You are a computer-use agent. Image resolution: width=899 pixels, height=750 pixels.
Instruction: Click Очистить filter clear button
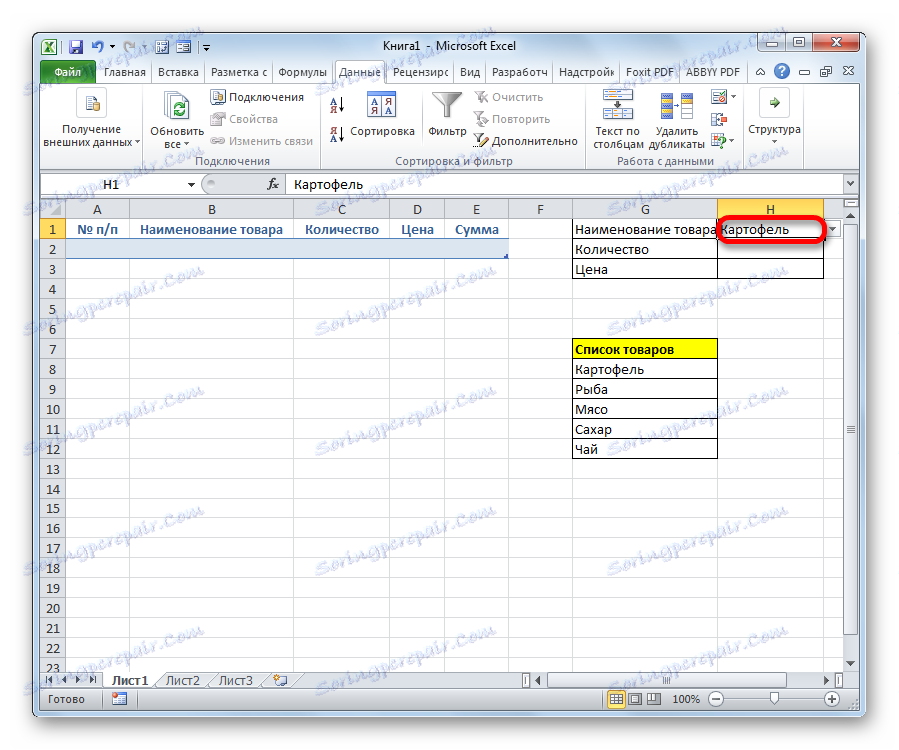[x=509, y=97]
